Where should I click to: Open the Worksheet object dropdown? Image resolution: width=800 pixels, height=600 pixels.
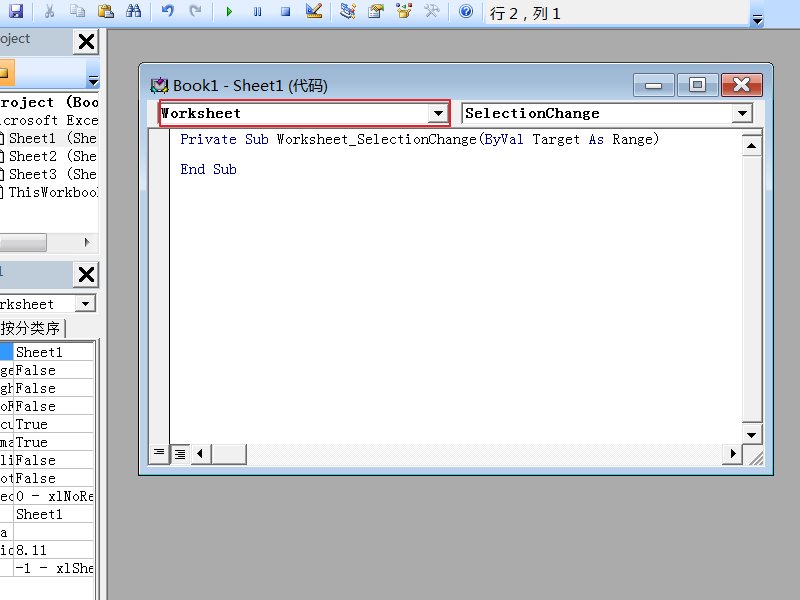[437, 114]
